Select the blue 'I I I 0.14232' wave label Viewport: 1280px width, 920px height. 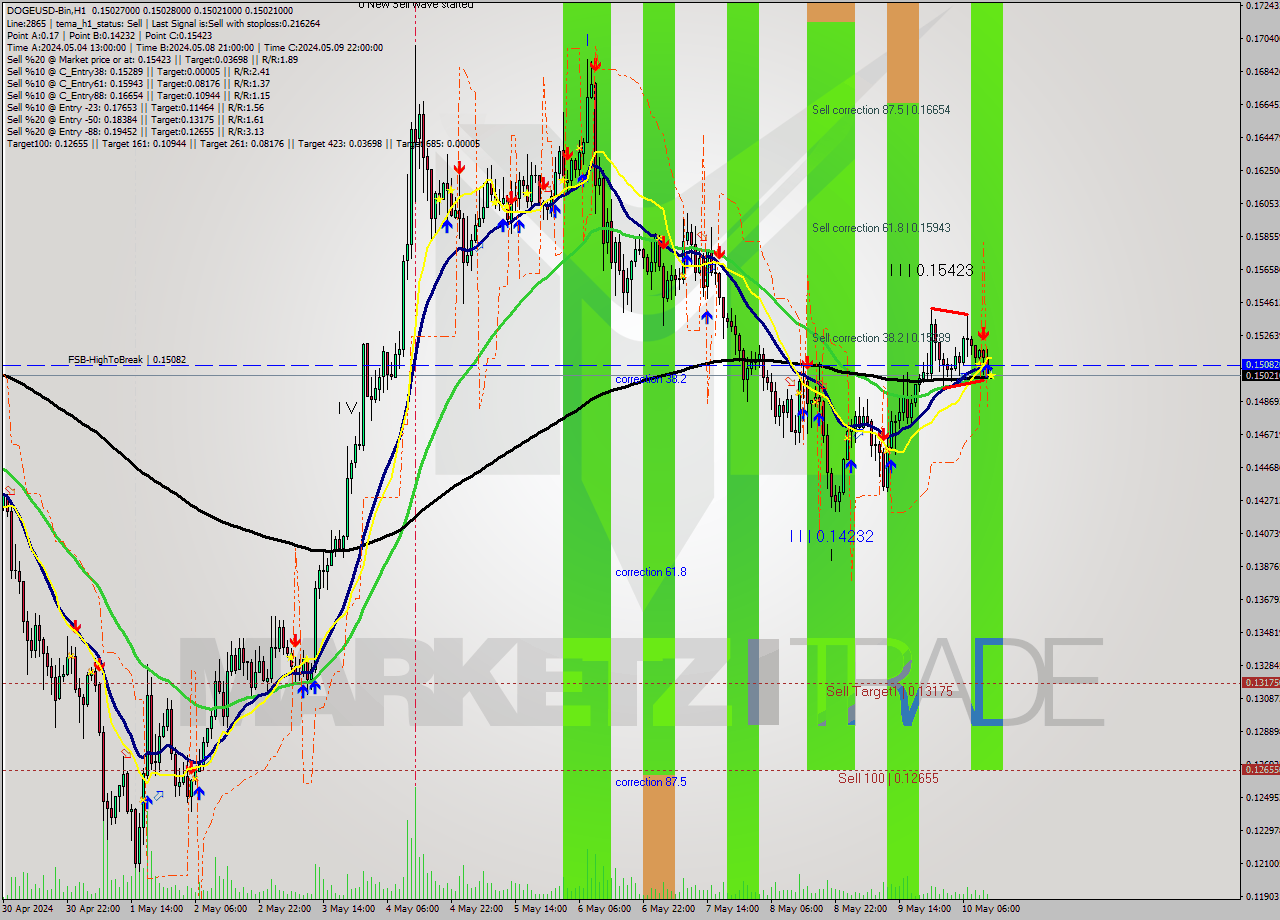pos(831,536)
